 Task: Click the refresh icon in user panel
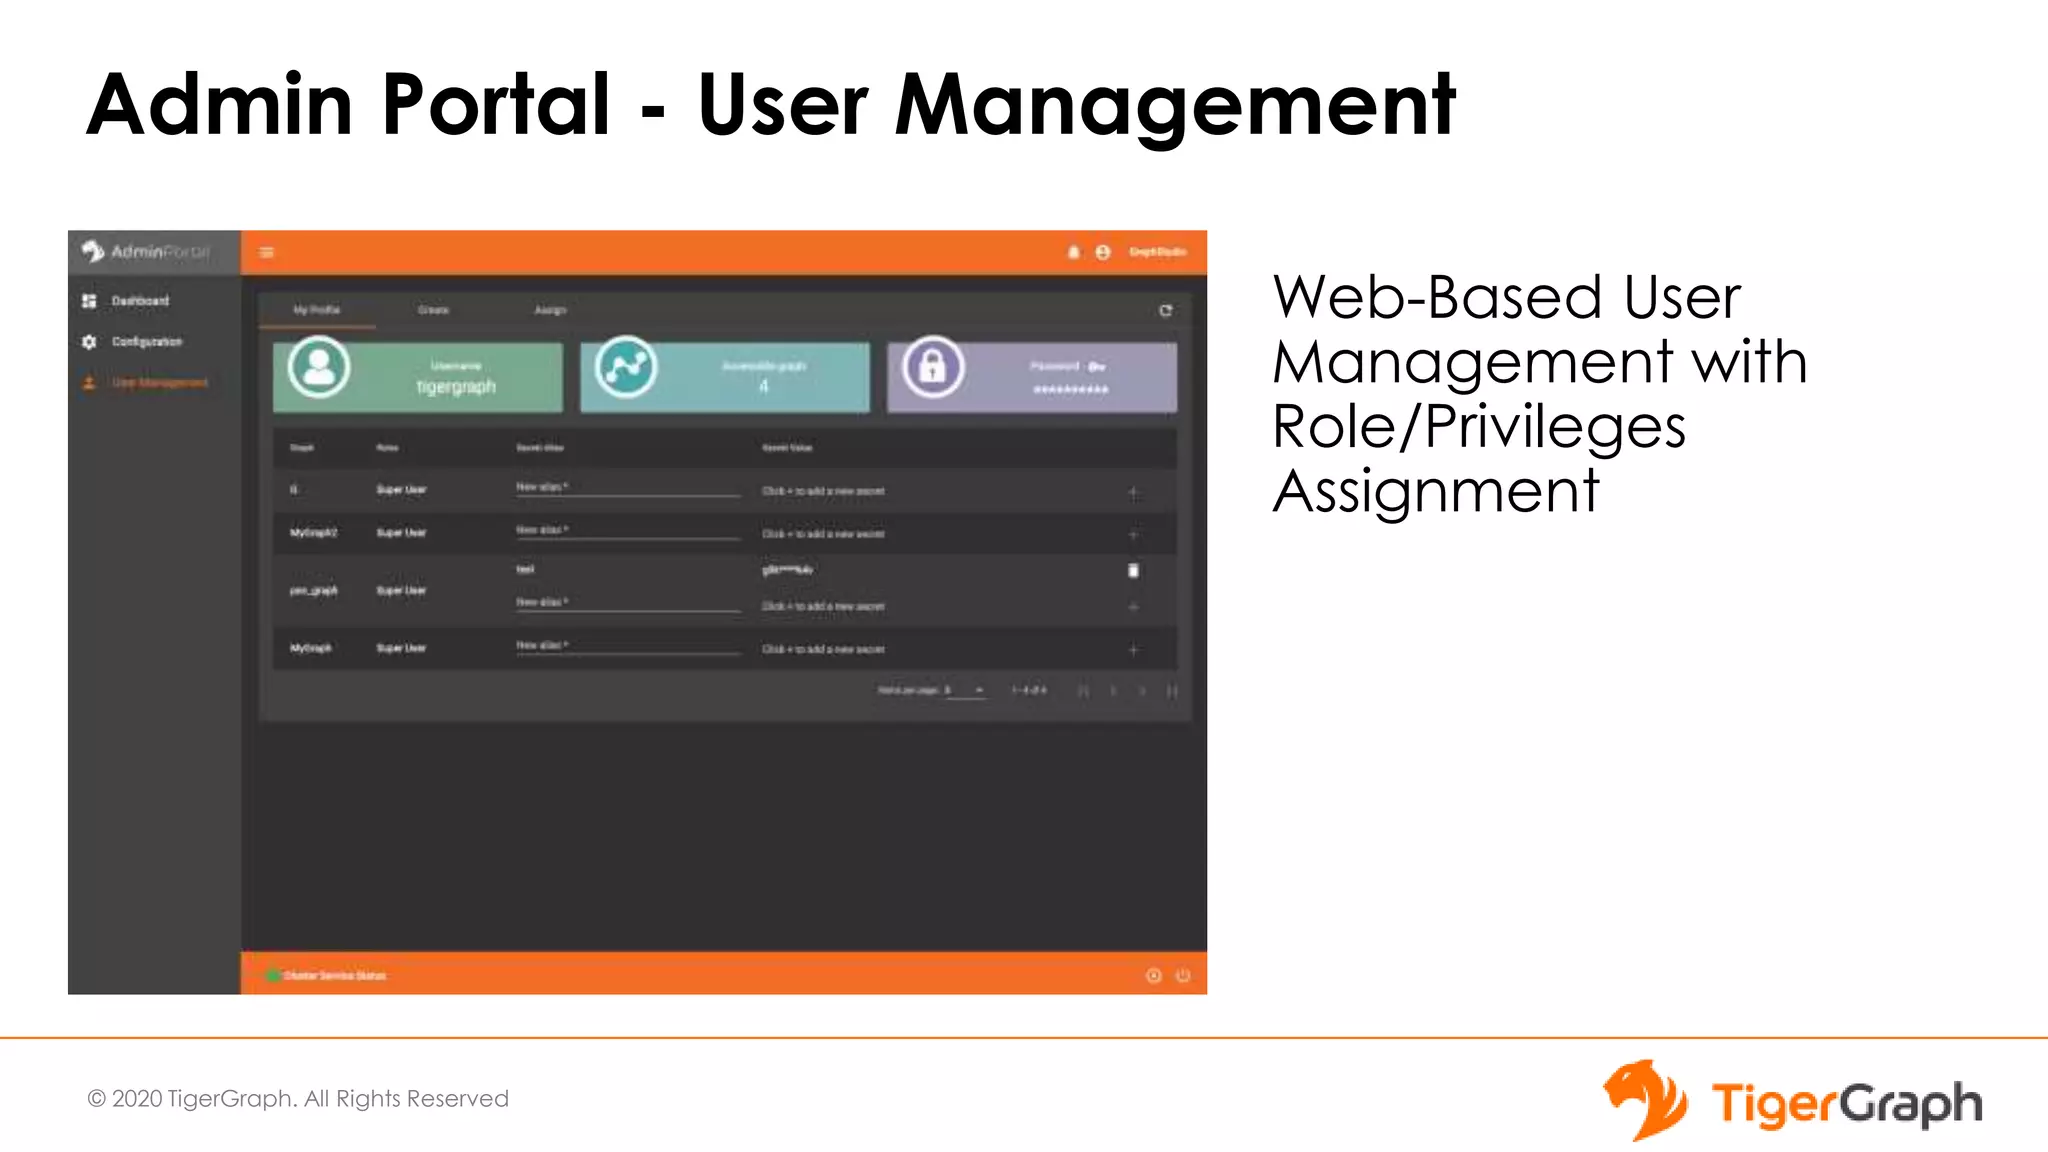pyautogui.click(x=1165, y=311)
